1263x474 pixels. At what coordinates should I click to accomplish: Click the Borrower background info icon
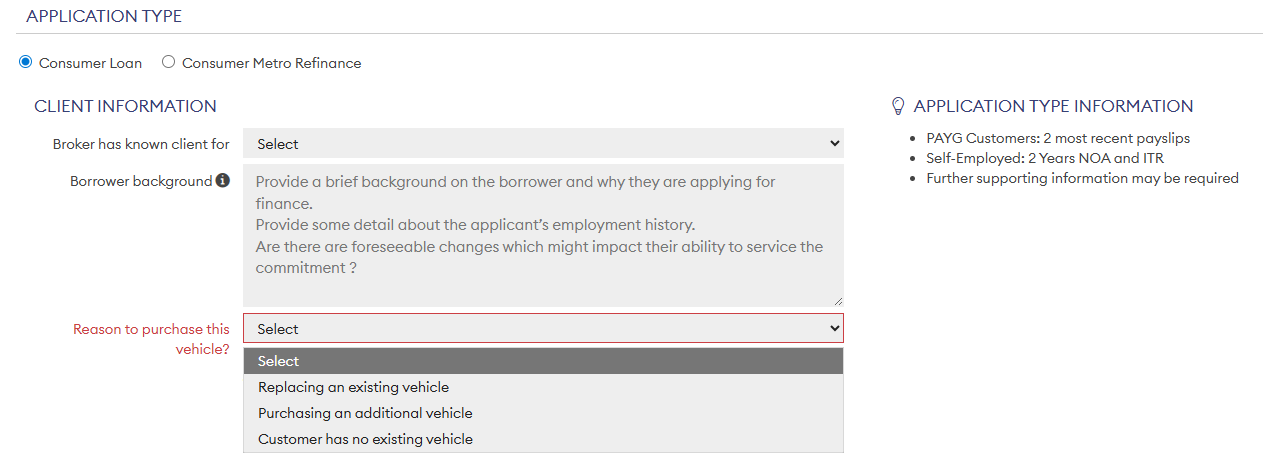click(x=223, y=181)
